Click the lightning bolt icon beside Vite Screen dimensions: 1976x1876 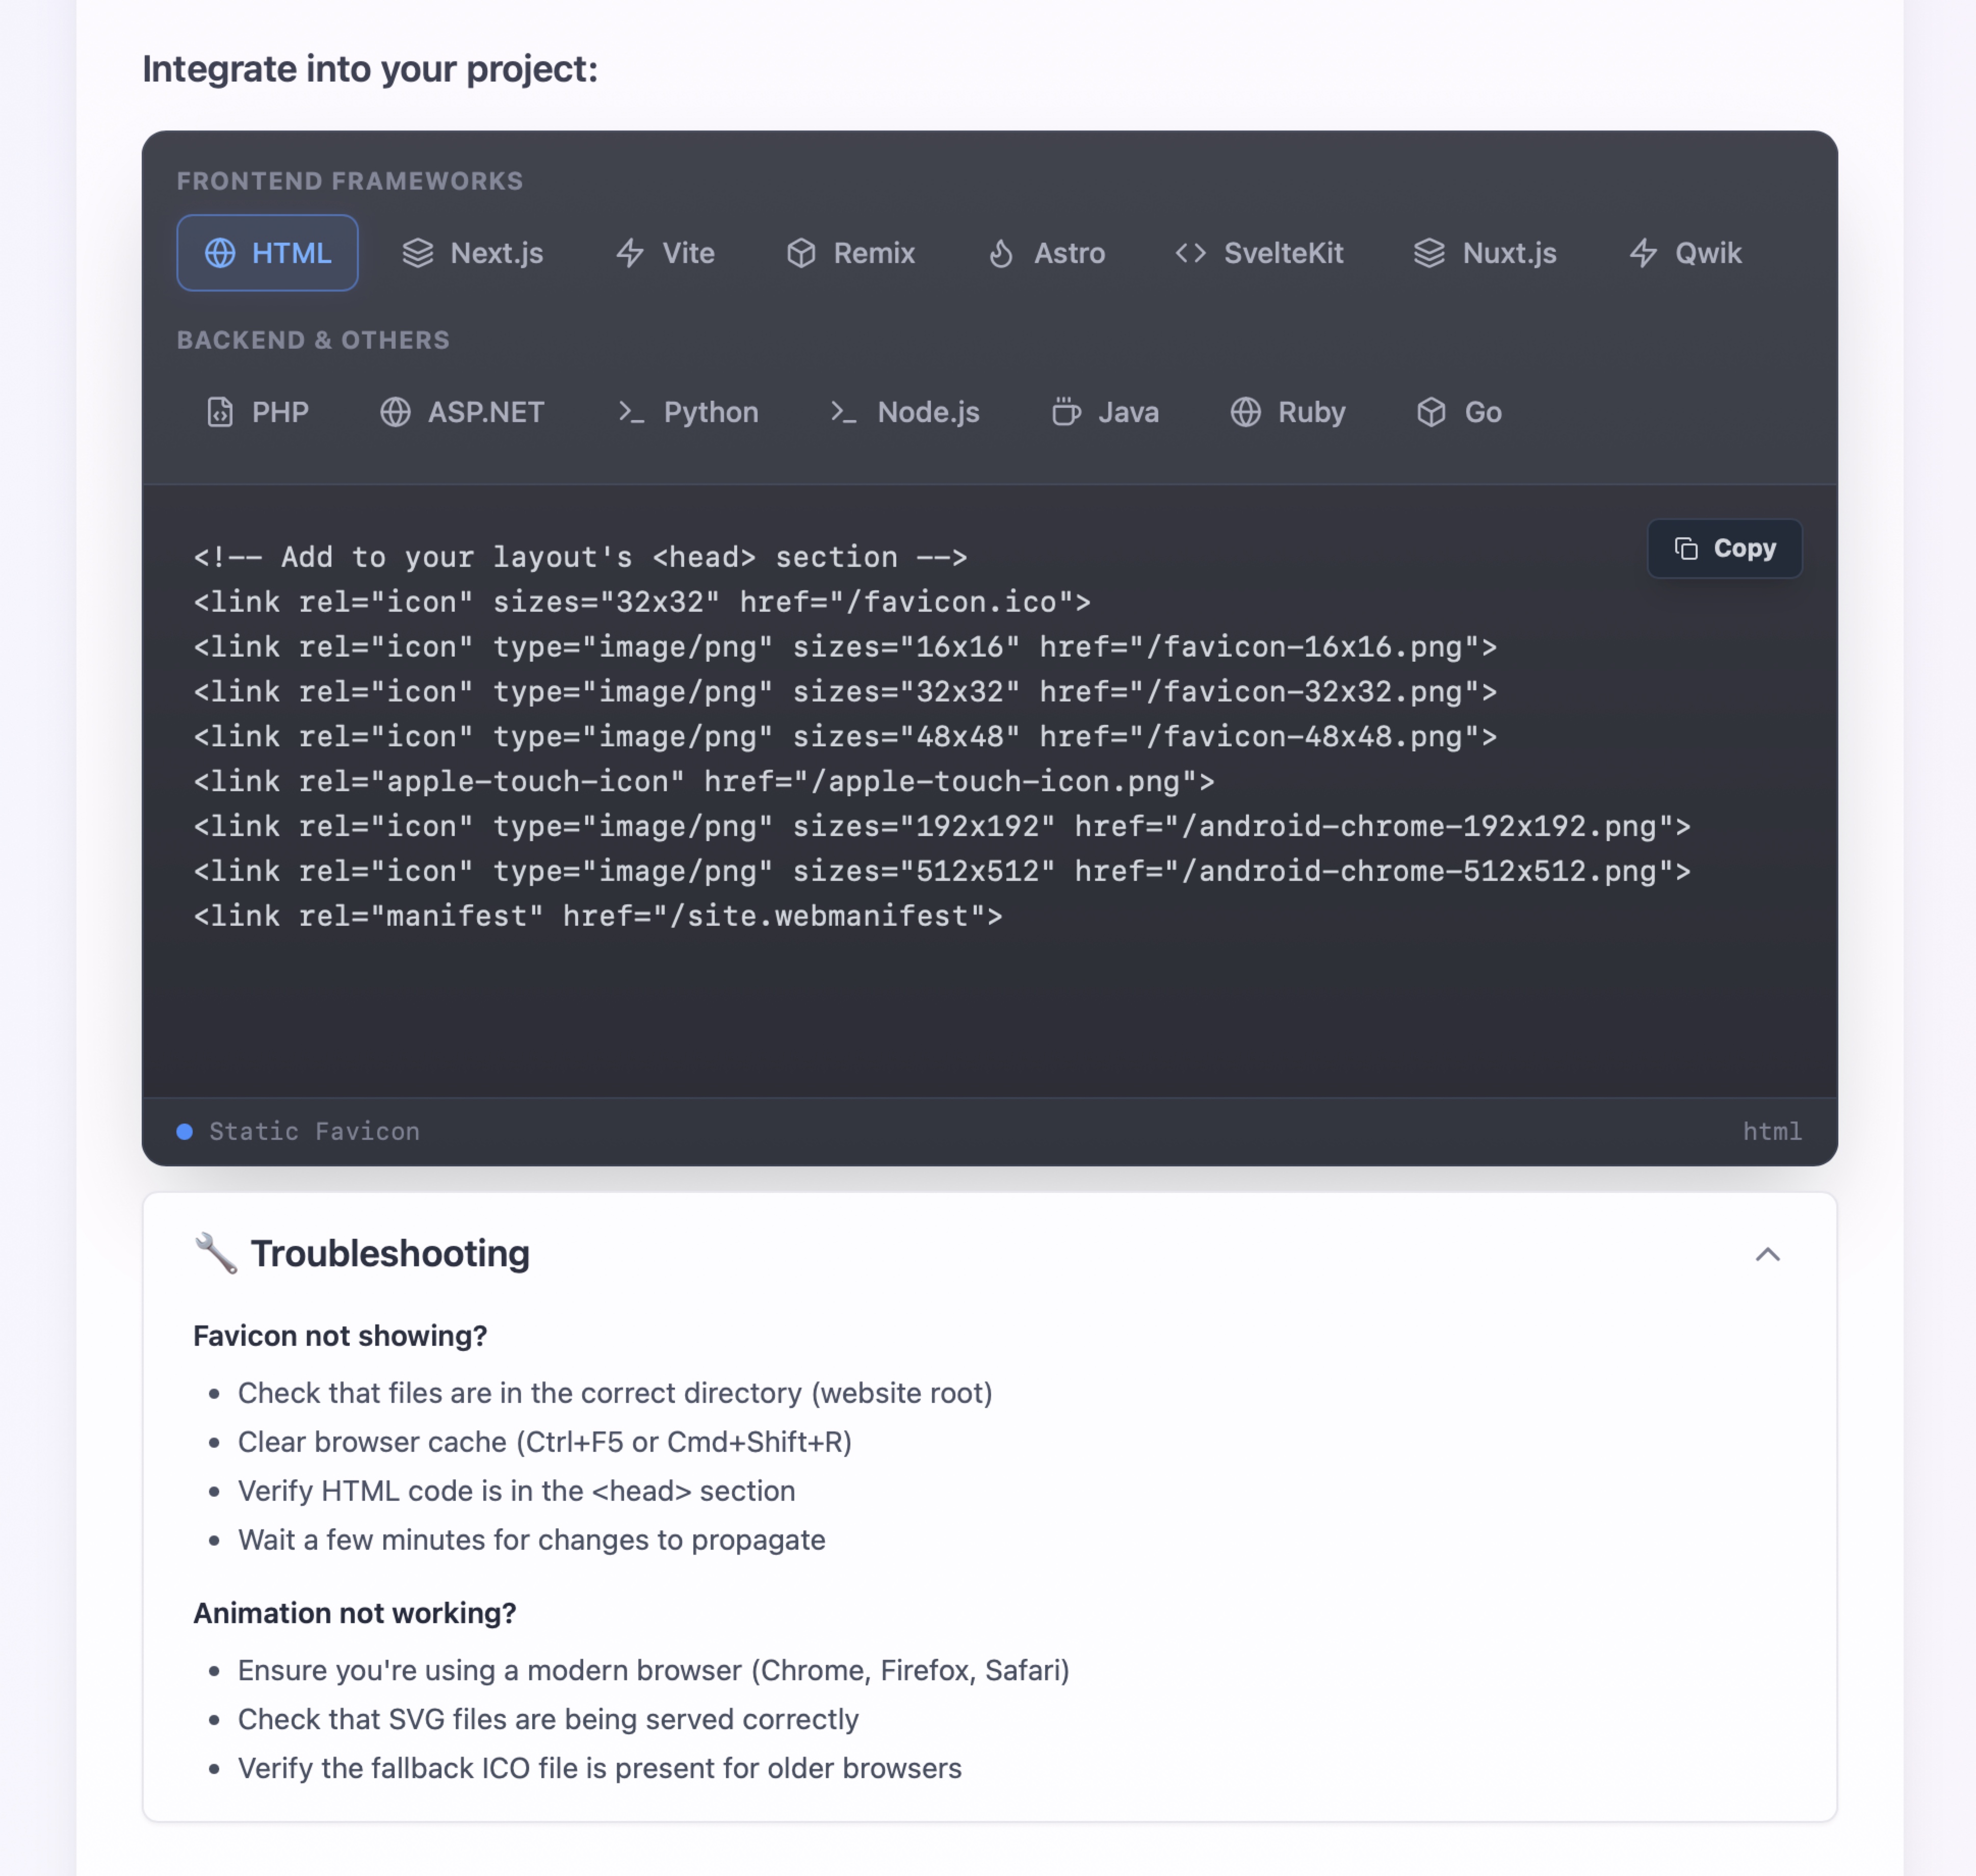(630, 253)
